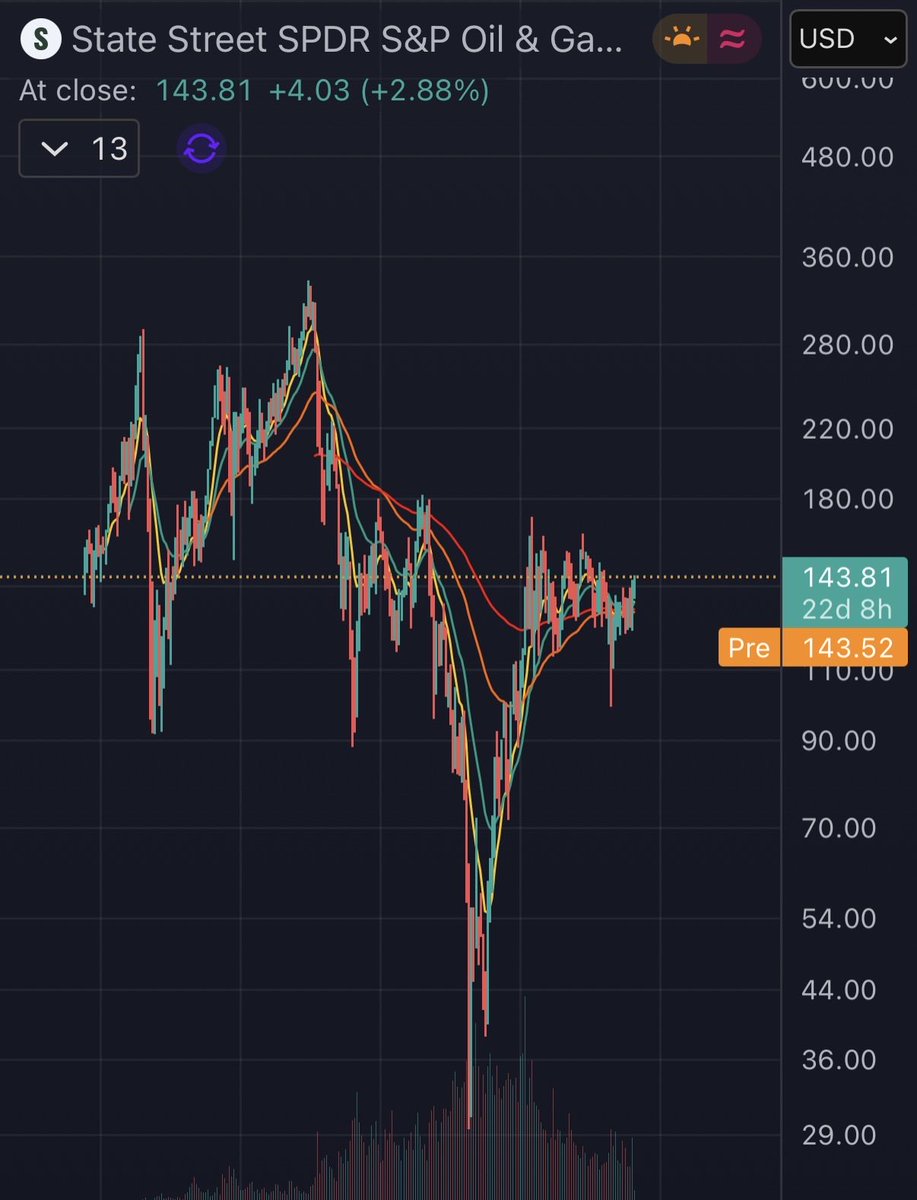917x1200 pixels.
Task: Click the 220.00 price axis label
Action: pos(847,428)
